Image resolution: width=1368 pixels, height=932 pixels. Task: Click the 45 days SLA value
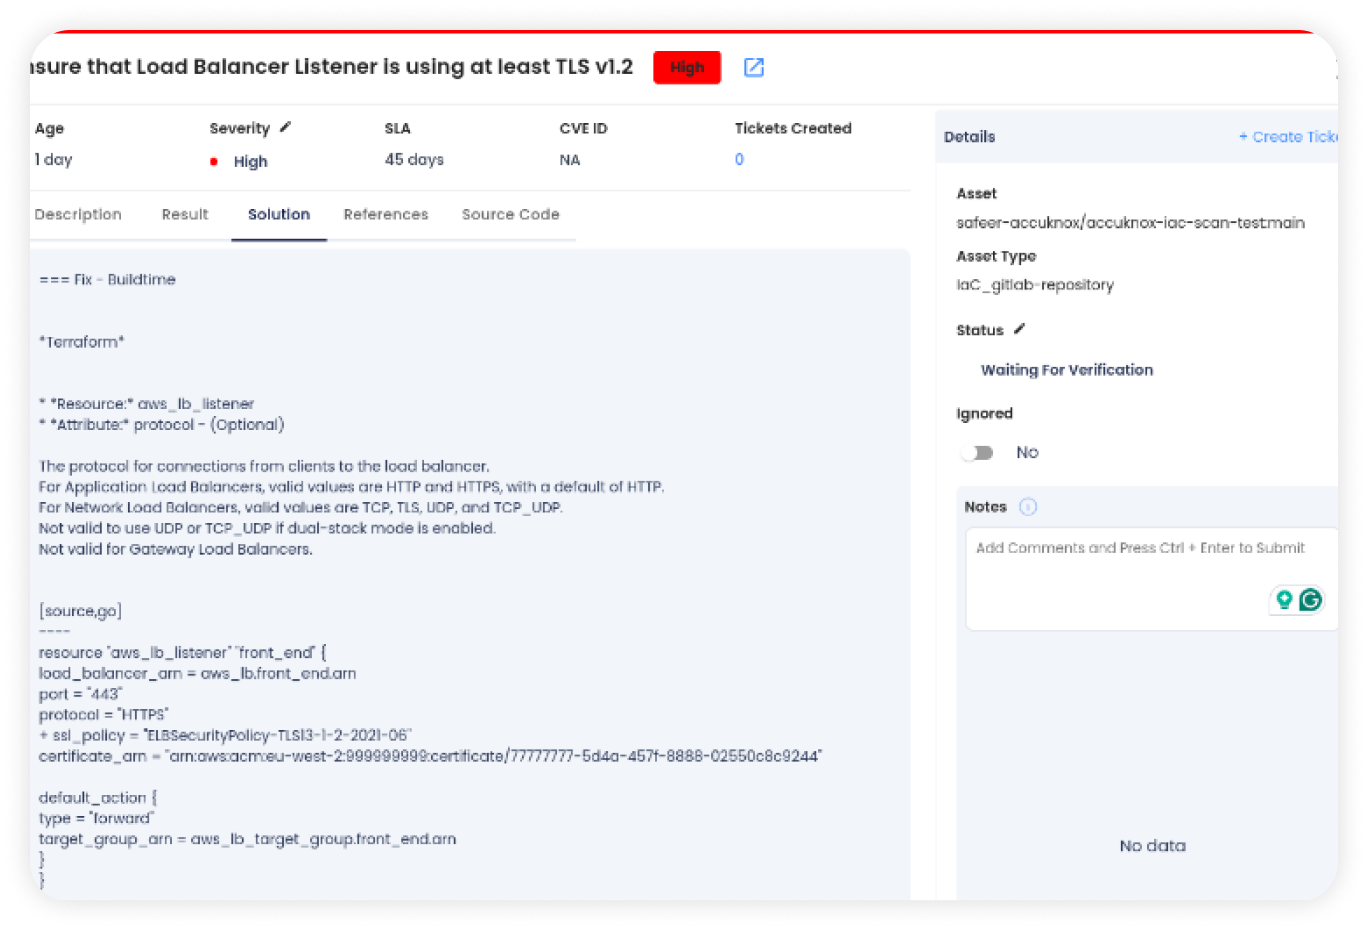coord(414,159)
